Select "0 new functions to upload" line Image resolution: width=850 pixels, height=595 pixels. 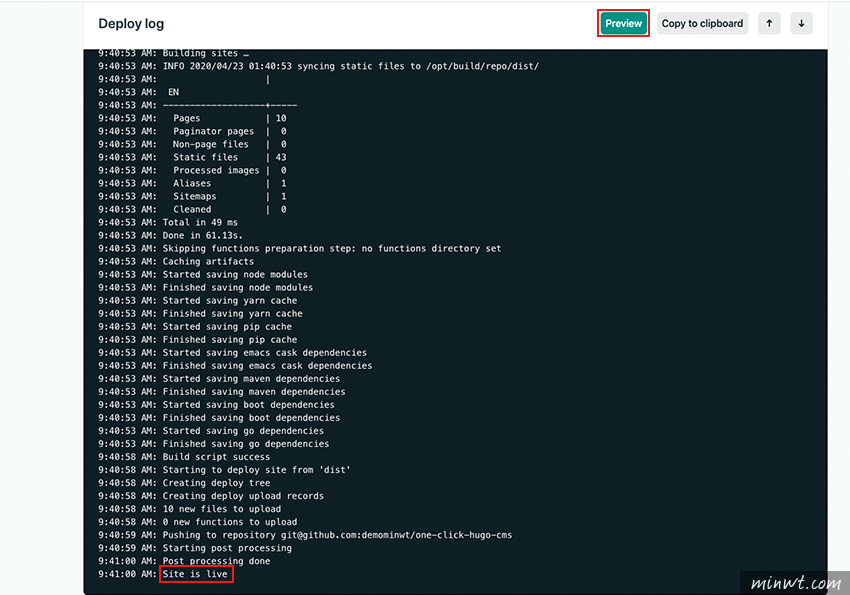coord(197,522)
